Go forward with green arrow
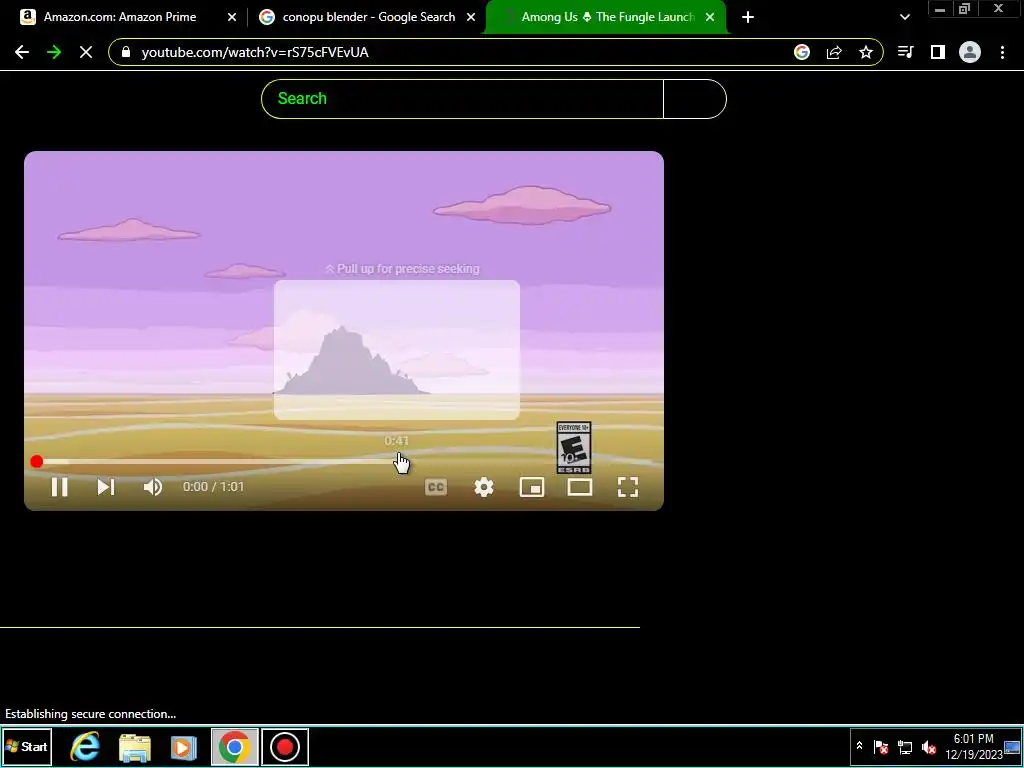This screenshot has width=1024, height=768. [54, 52]
